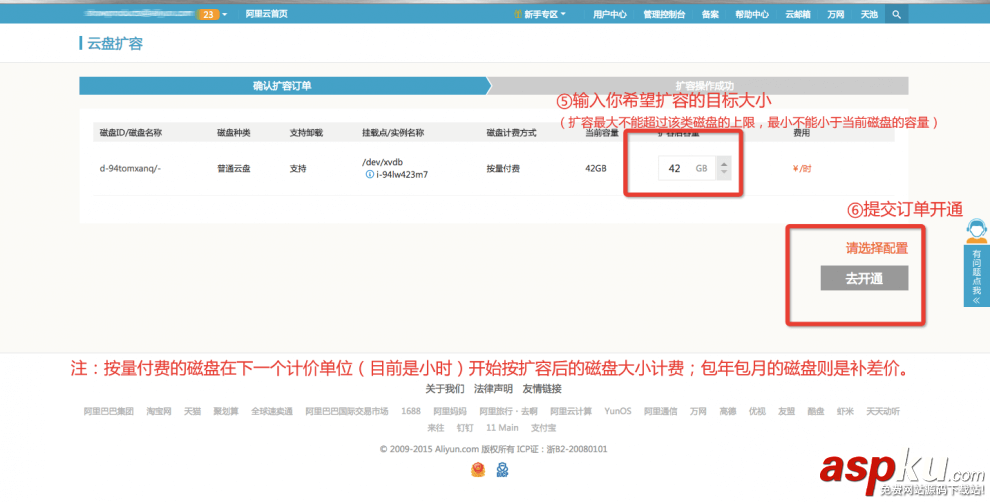Open the 聚划算 footer link
The height and width of the screenshot is (502, 990).
pos(225,411)
